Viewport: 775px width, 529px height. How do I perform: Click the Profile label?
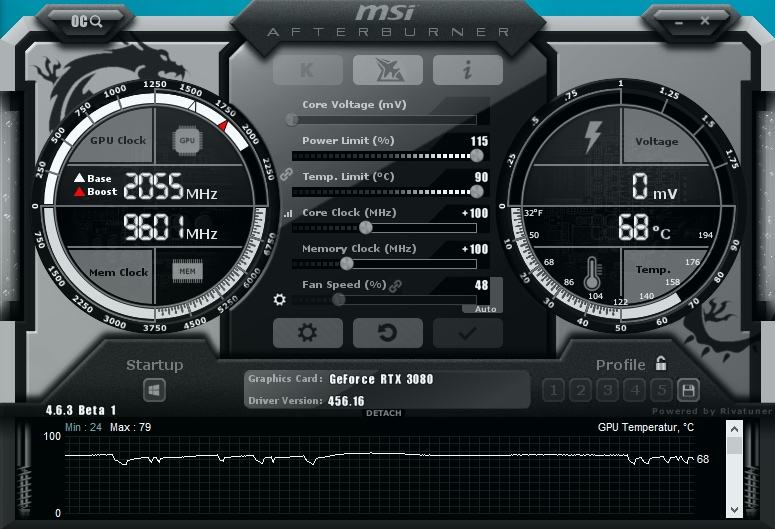point(620,365)
